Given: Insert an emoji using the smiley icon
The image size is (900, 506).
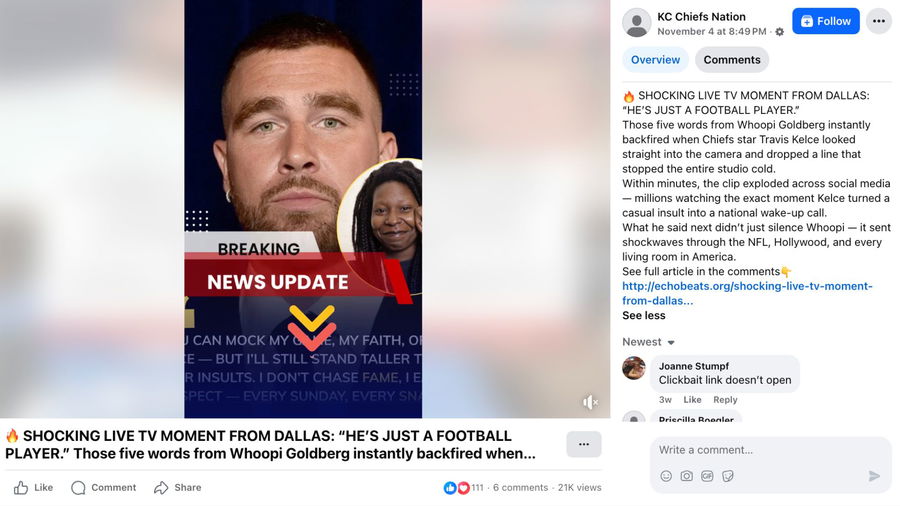Looking at the screenshot, I should (666, 476).
